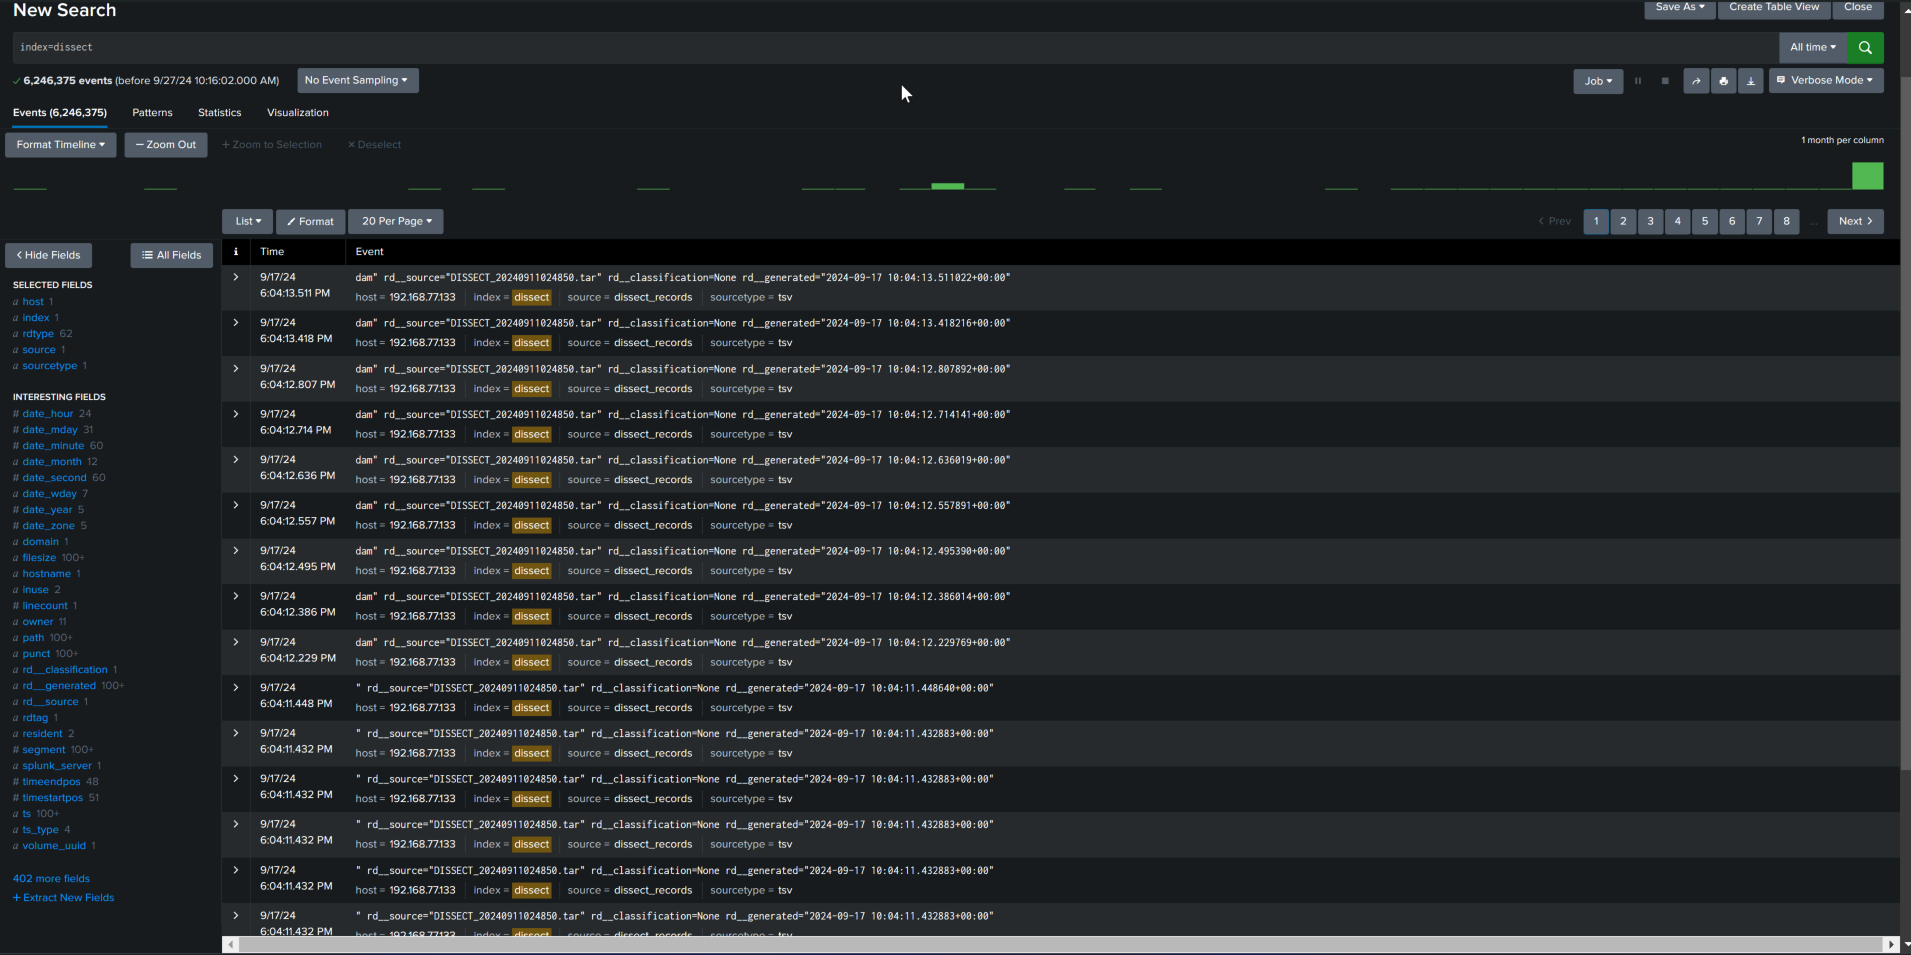This screenshot has width=1911, height=955.
Task: Click the Zoom Out timeline button
Action: (166, 145)
